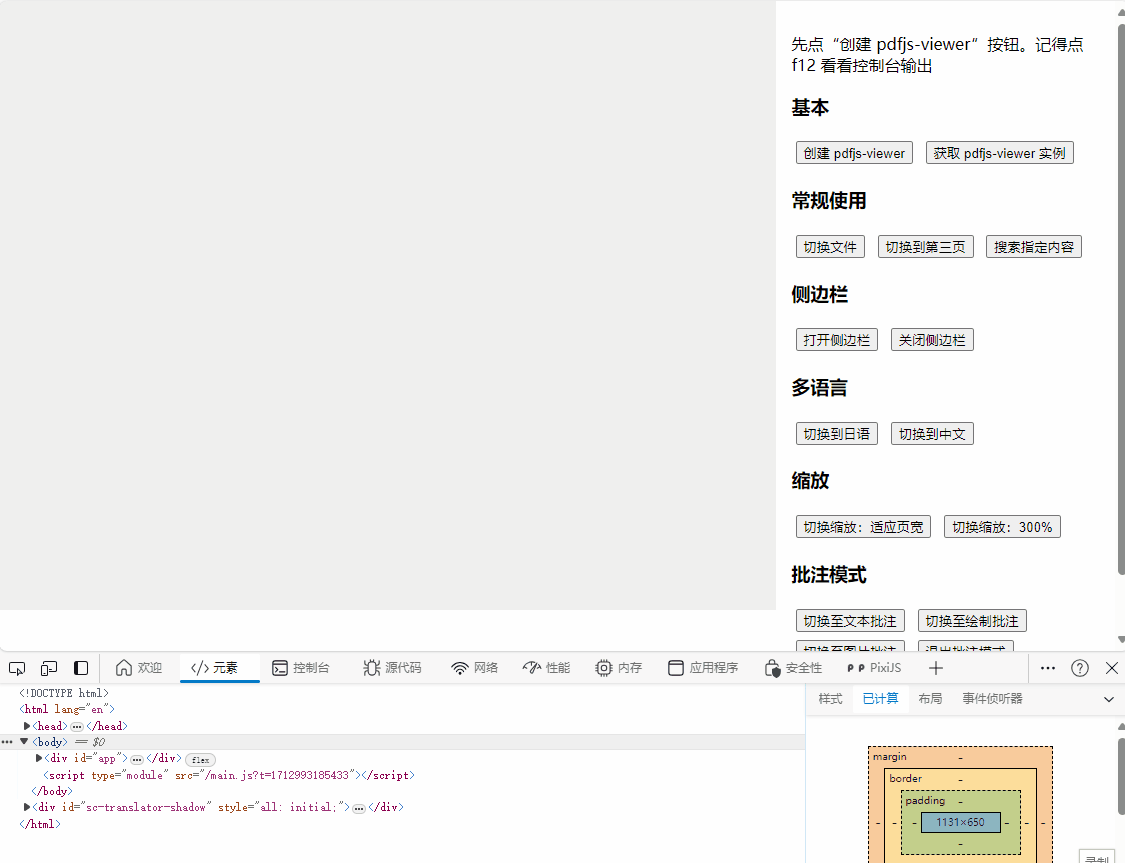
Task: Open the 事件侦听器 (Event Listeners) sidebar tab
Action: [x=992, y=699]
